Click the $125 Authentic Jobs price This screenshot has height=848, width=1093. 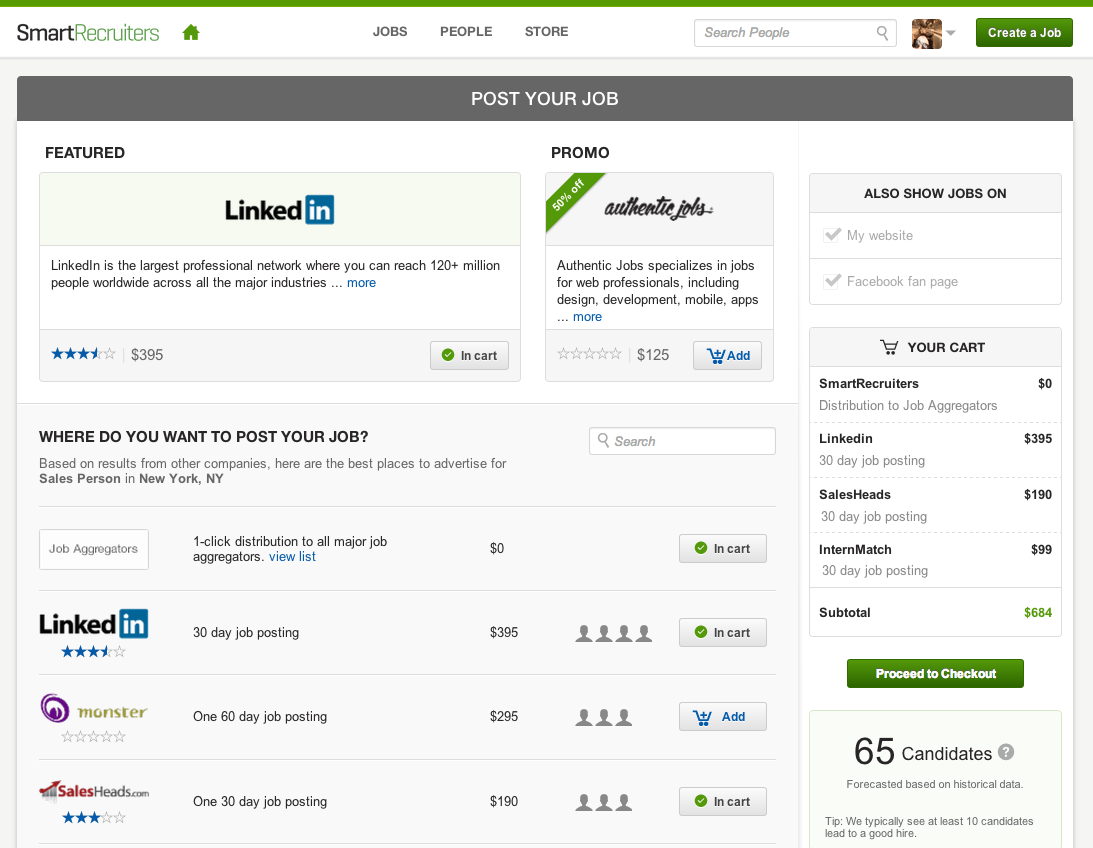click(x=653, y=355)
